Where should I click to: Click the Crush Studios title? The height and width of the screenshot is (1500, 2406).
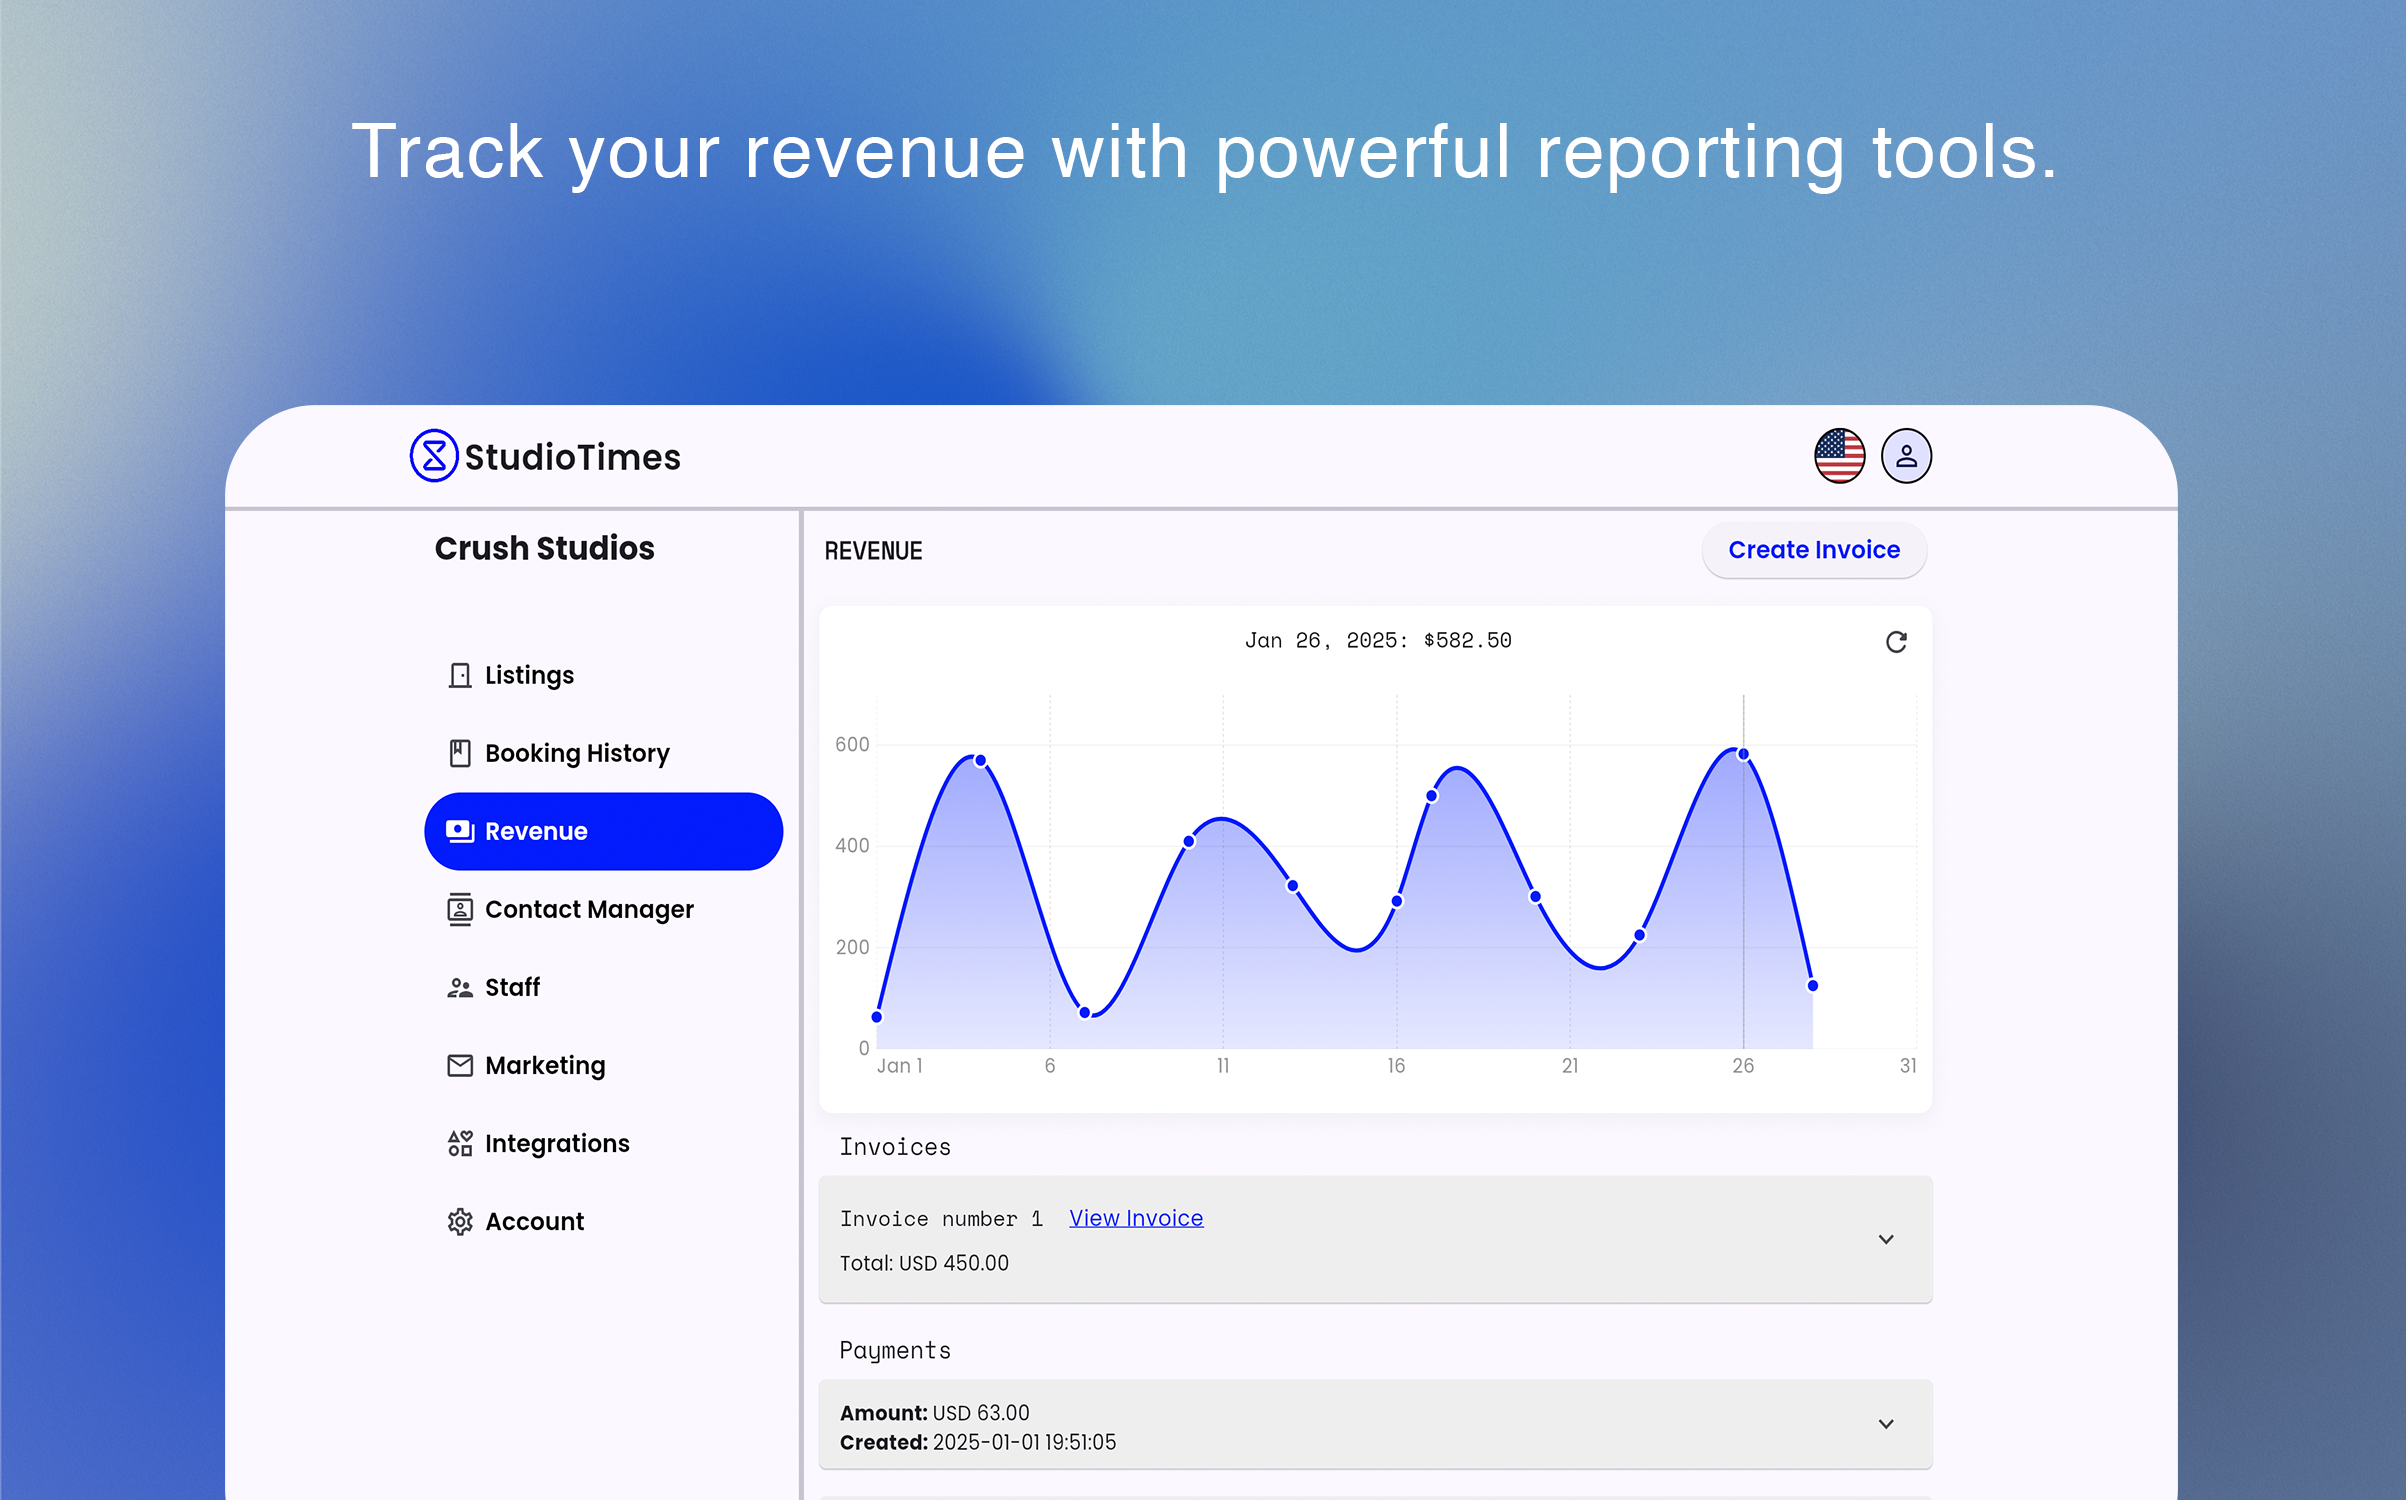pyautogui.click(x=544, y=548)
